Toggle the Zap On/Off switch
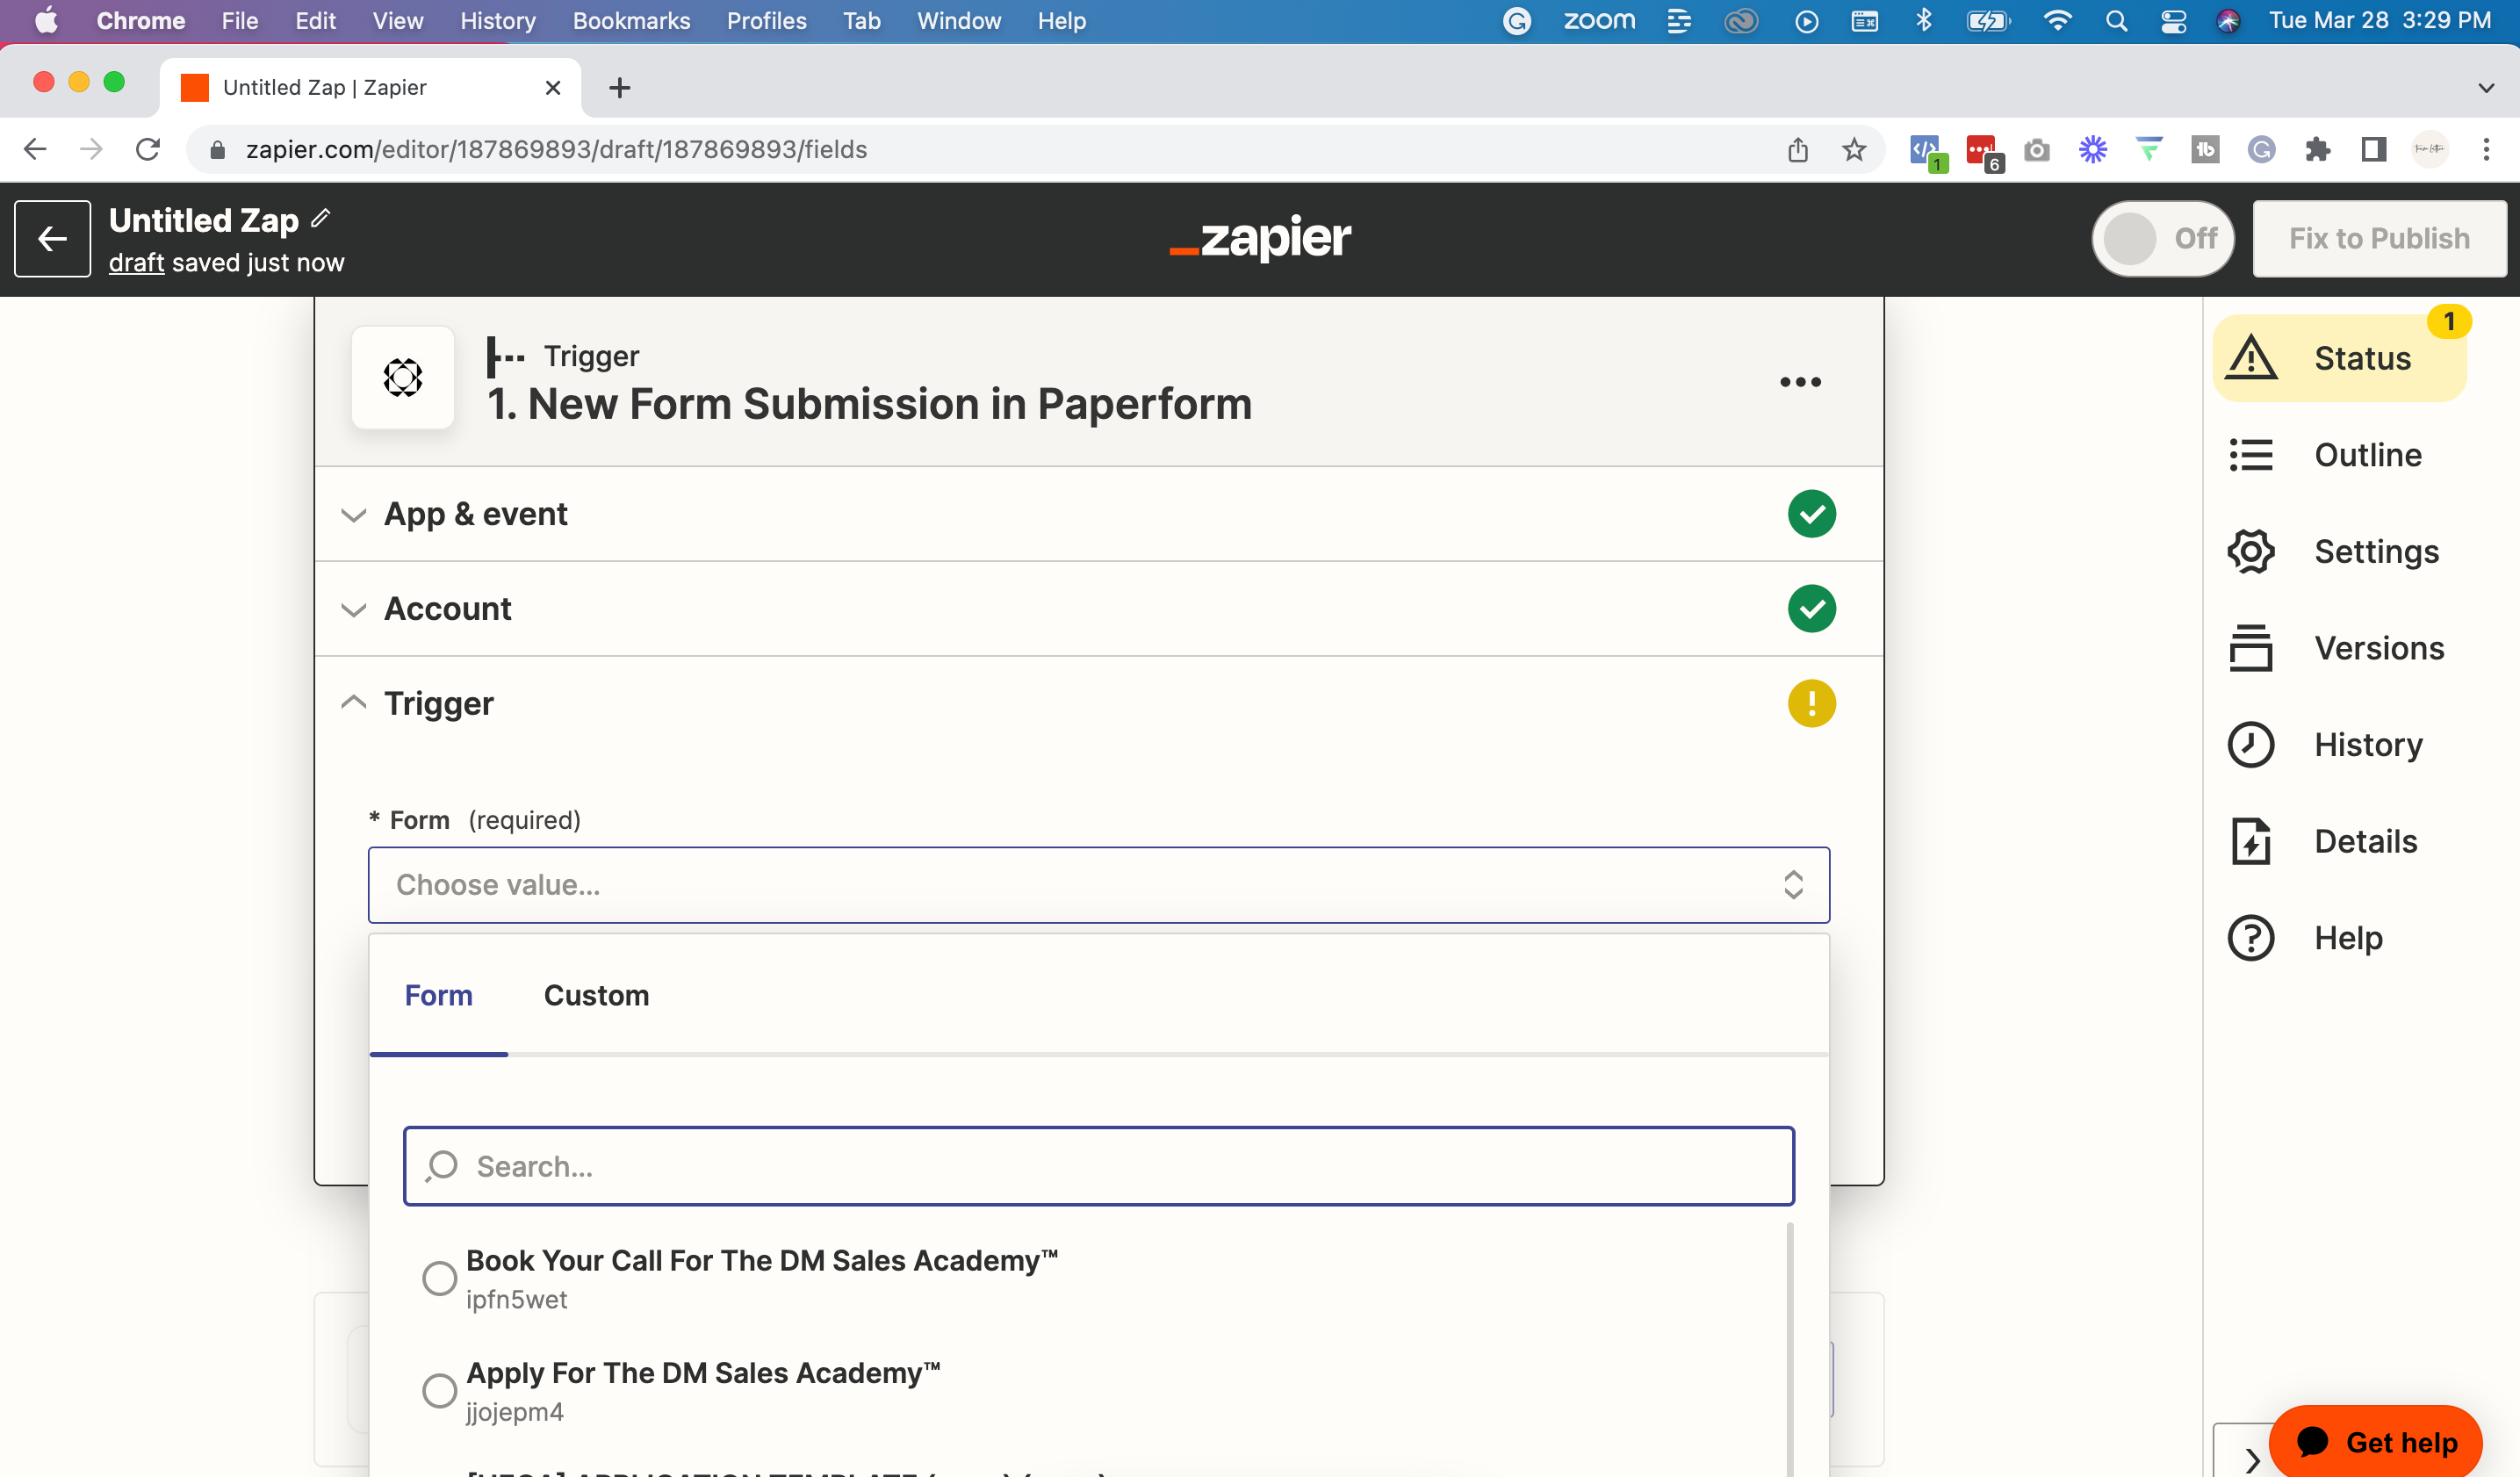Image resolution: width=2520 pixels, height=1477 pixels. 2162,238
